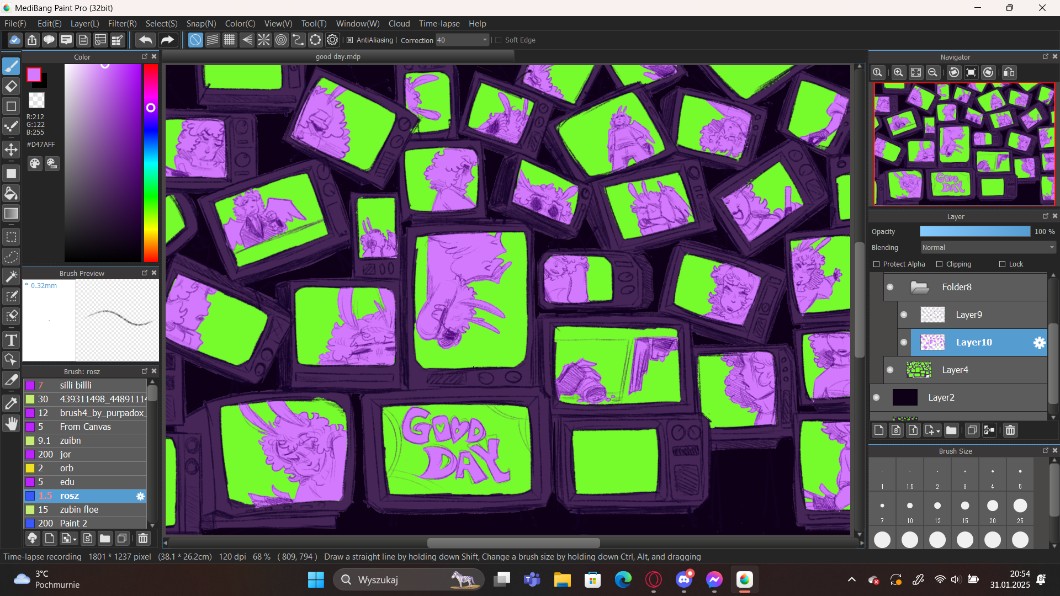
Task: Open the Time-lapse menu
Action: click(x=440, y=23)
